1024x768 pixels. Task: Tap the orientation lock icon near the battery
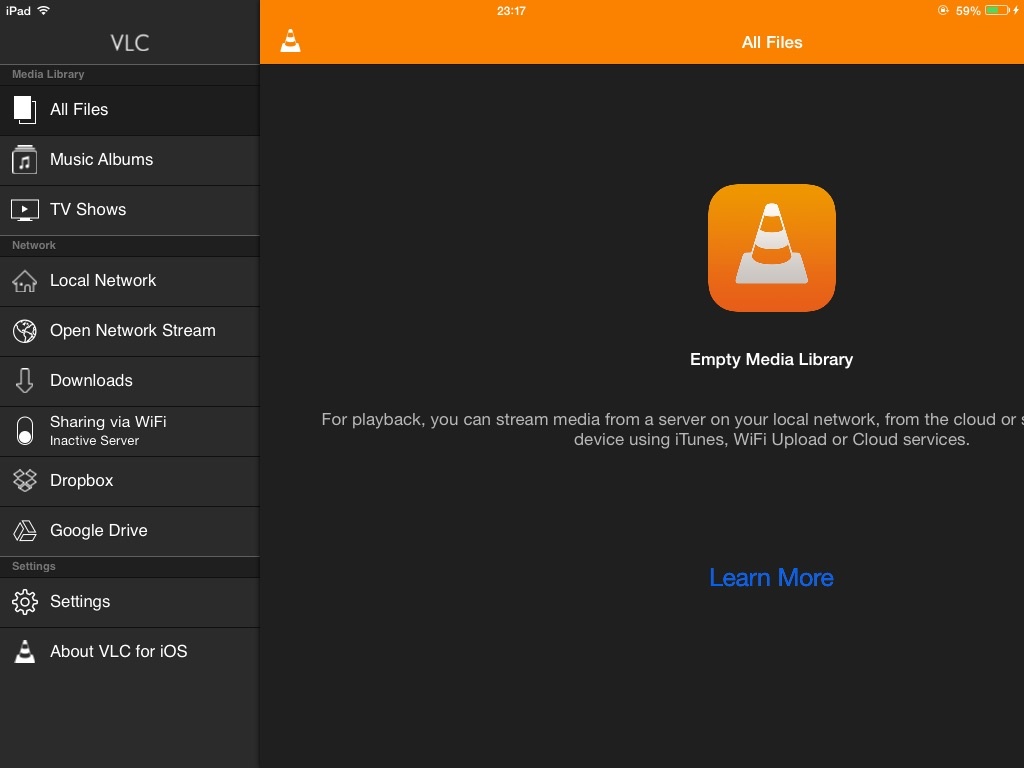pos(942,11)
